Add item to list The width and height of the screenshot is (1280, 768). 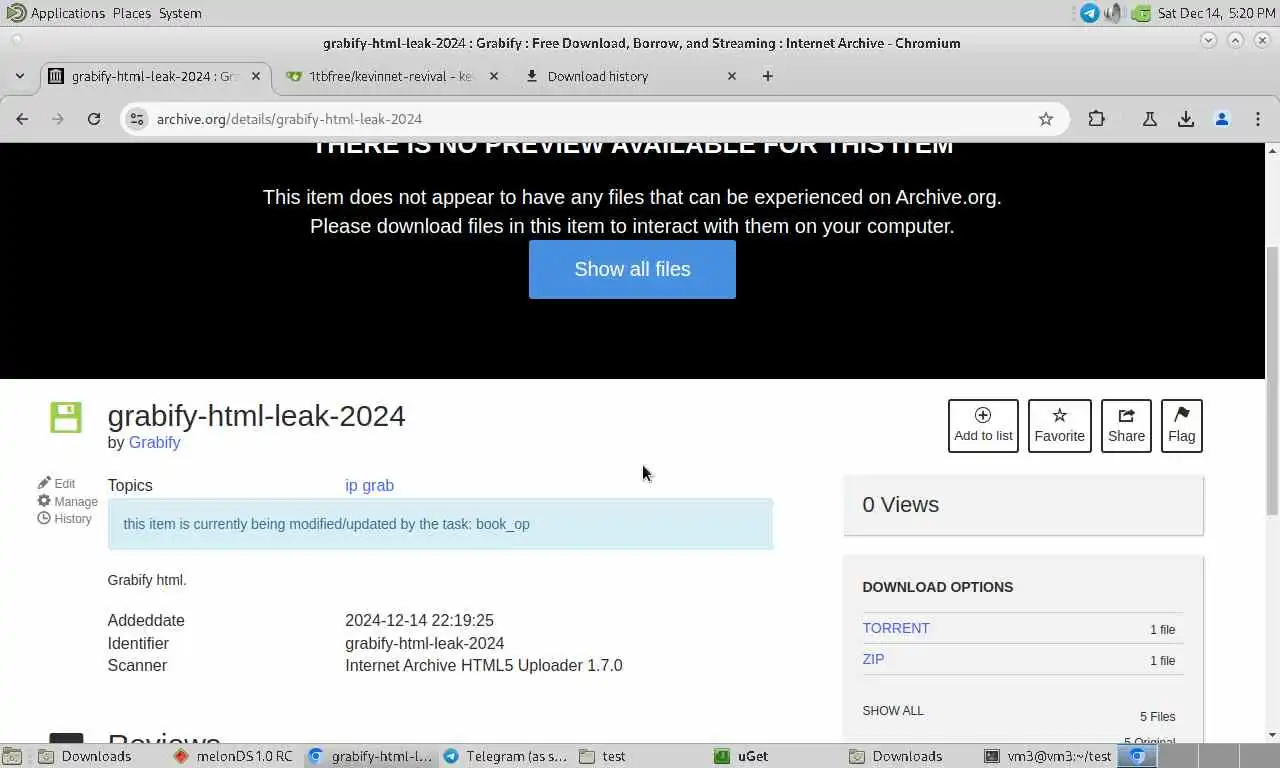pyautogui.click(x=983, y=426)
